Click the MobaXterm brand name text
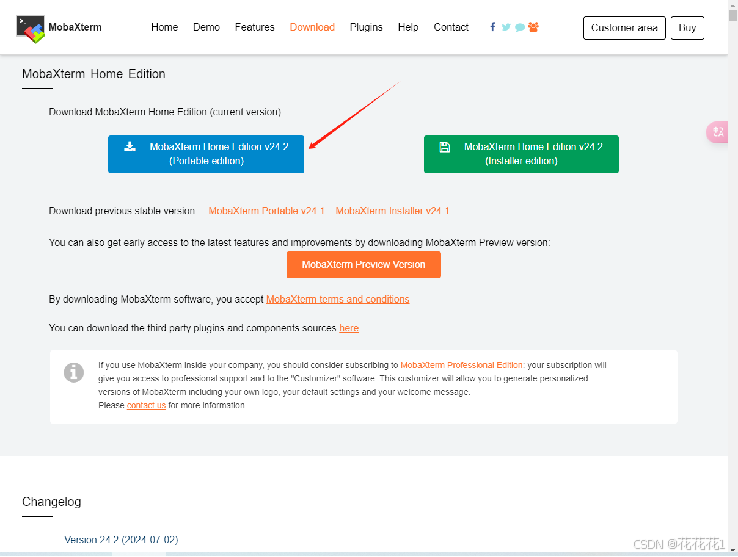Screen dimensions: 738x557 (x=75, y=27)
